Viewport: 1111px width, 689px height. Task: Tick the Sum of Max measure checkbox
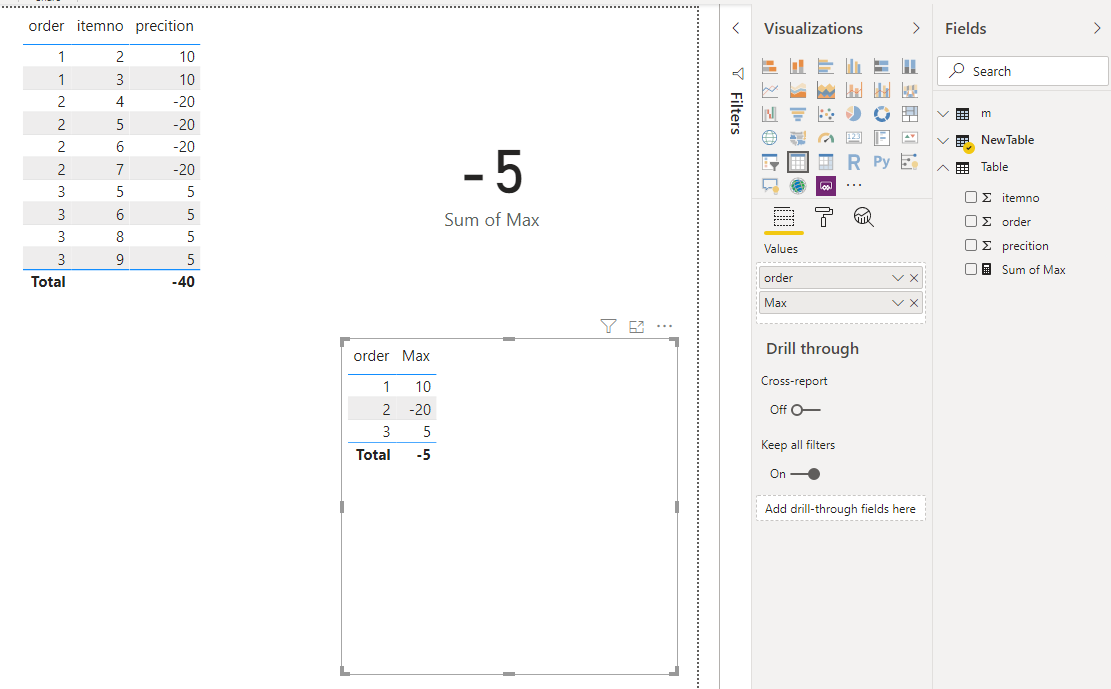[x=971, y=269]
